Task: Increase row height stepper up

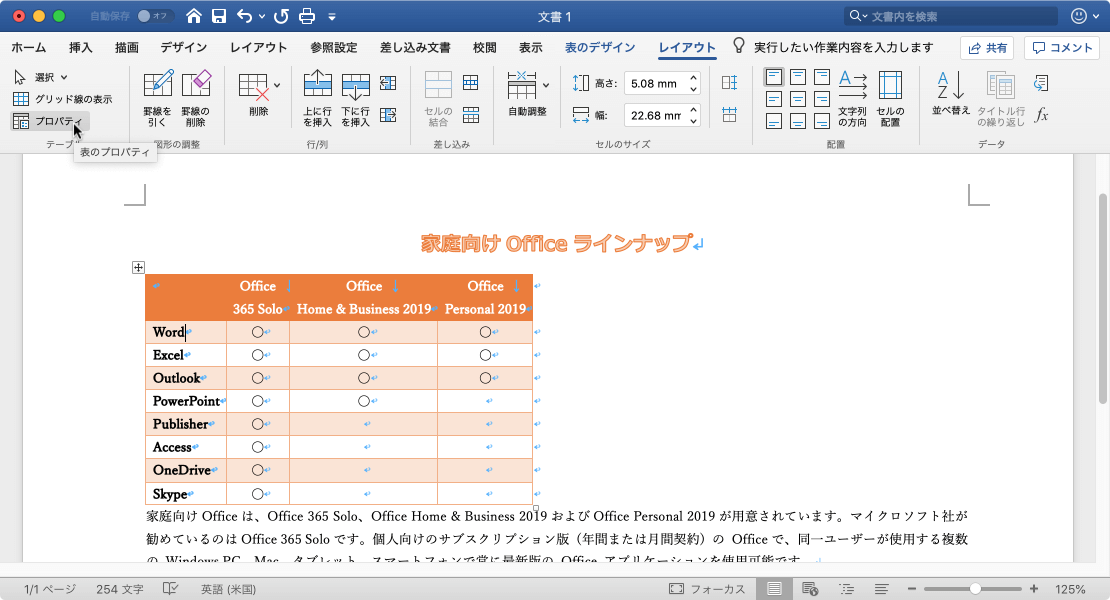Action: 694,78
